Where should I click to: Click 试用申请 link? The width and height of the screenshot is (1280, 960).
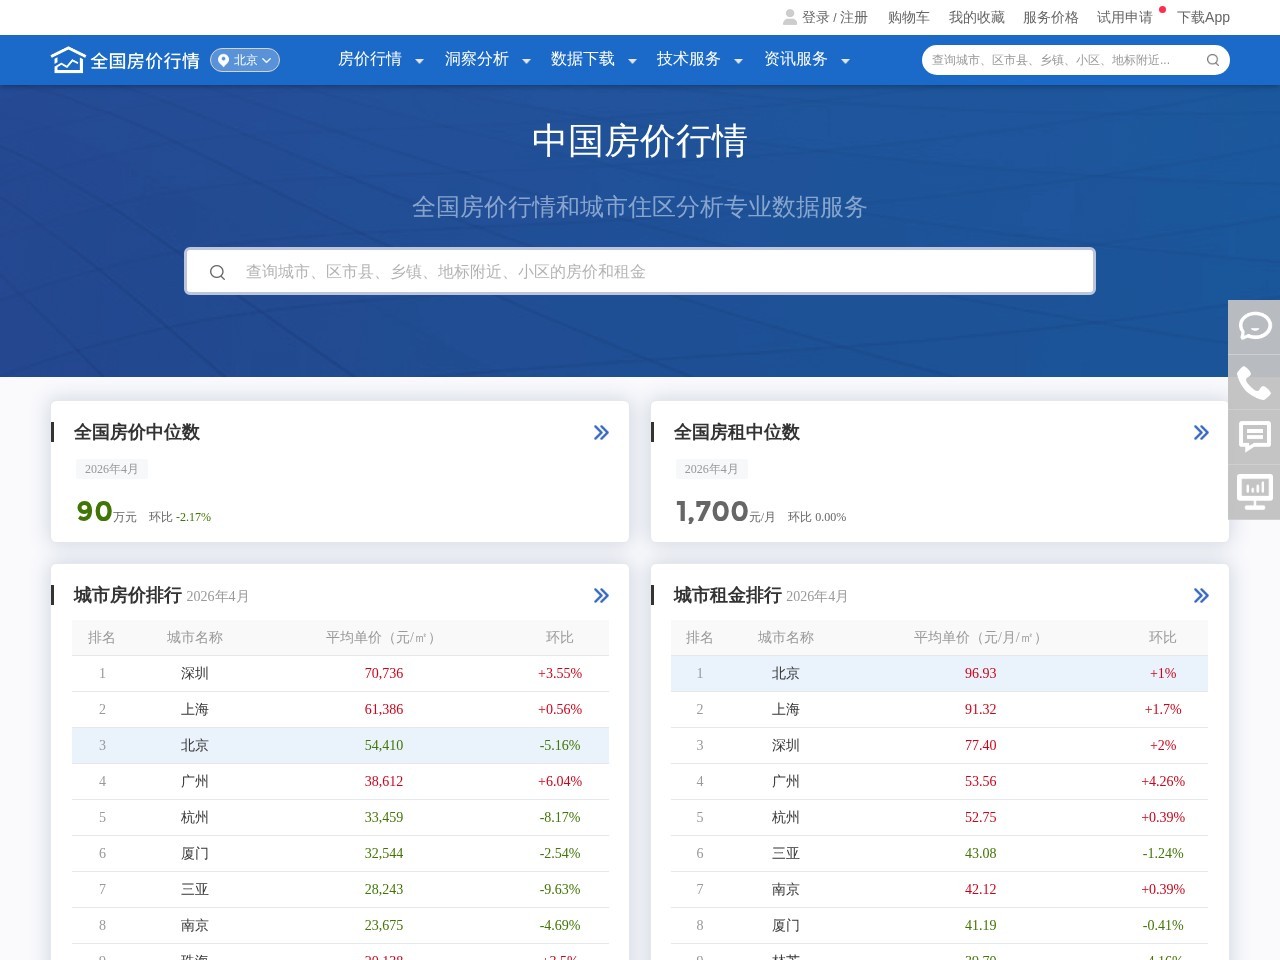pos(1125,17)
